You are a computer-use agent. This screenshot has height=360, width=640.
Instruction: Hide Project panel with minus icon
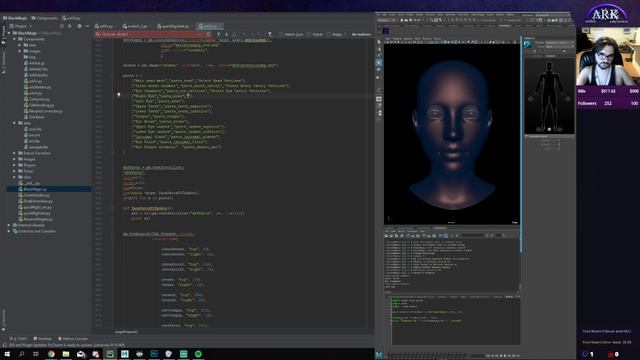87,26
